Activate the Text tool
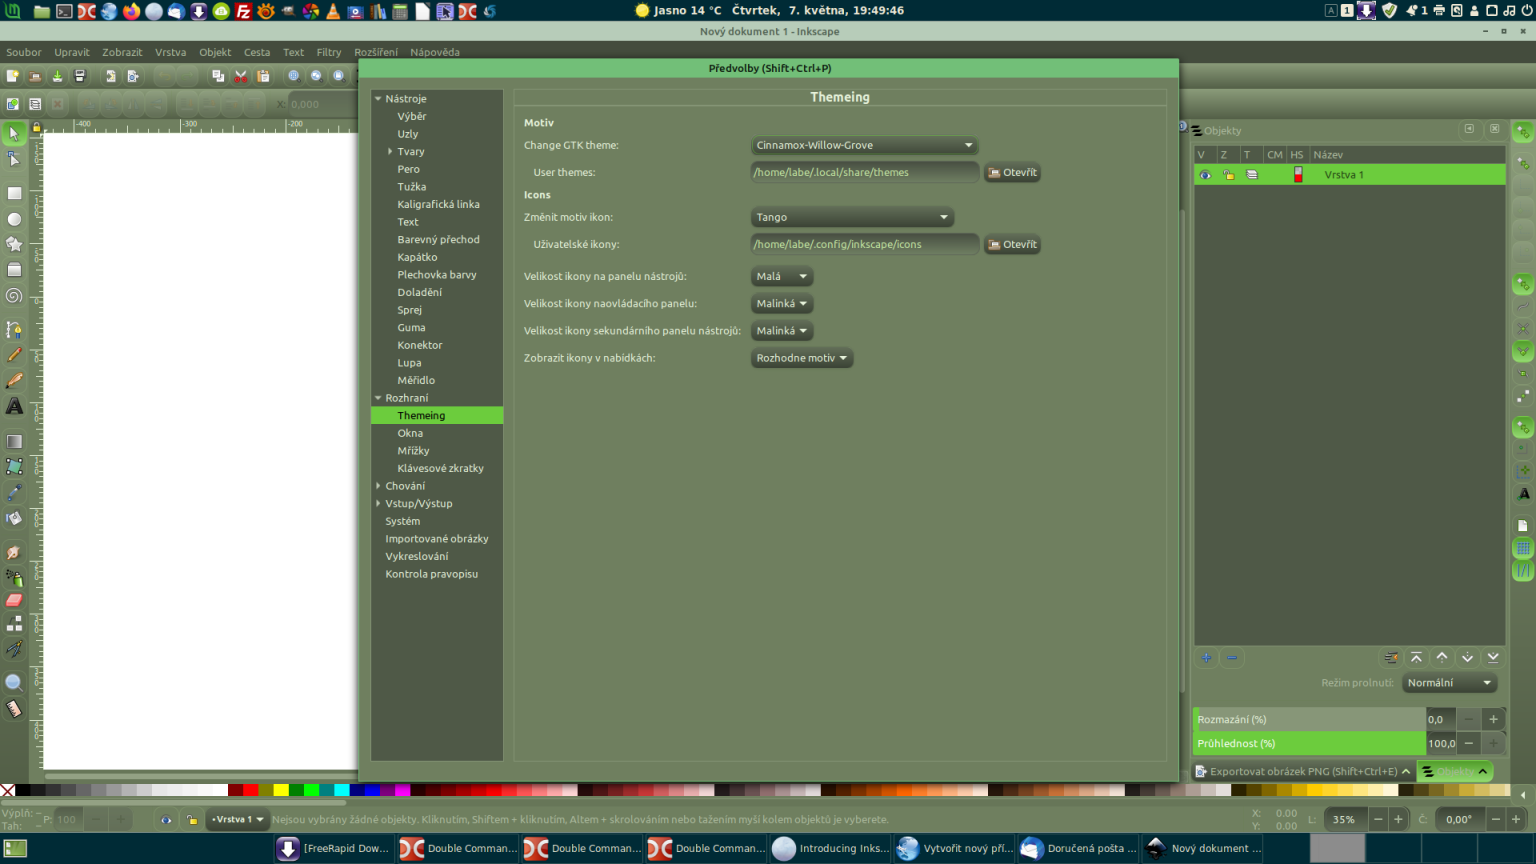Viewport: 1536px width, 864px height. pos(14,406)
